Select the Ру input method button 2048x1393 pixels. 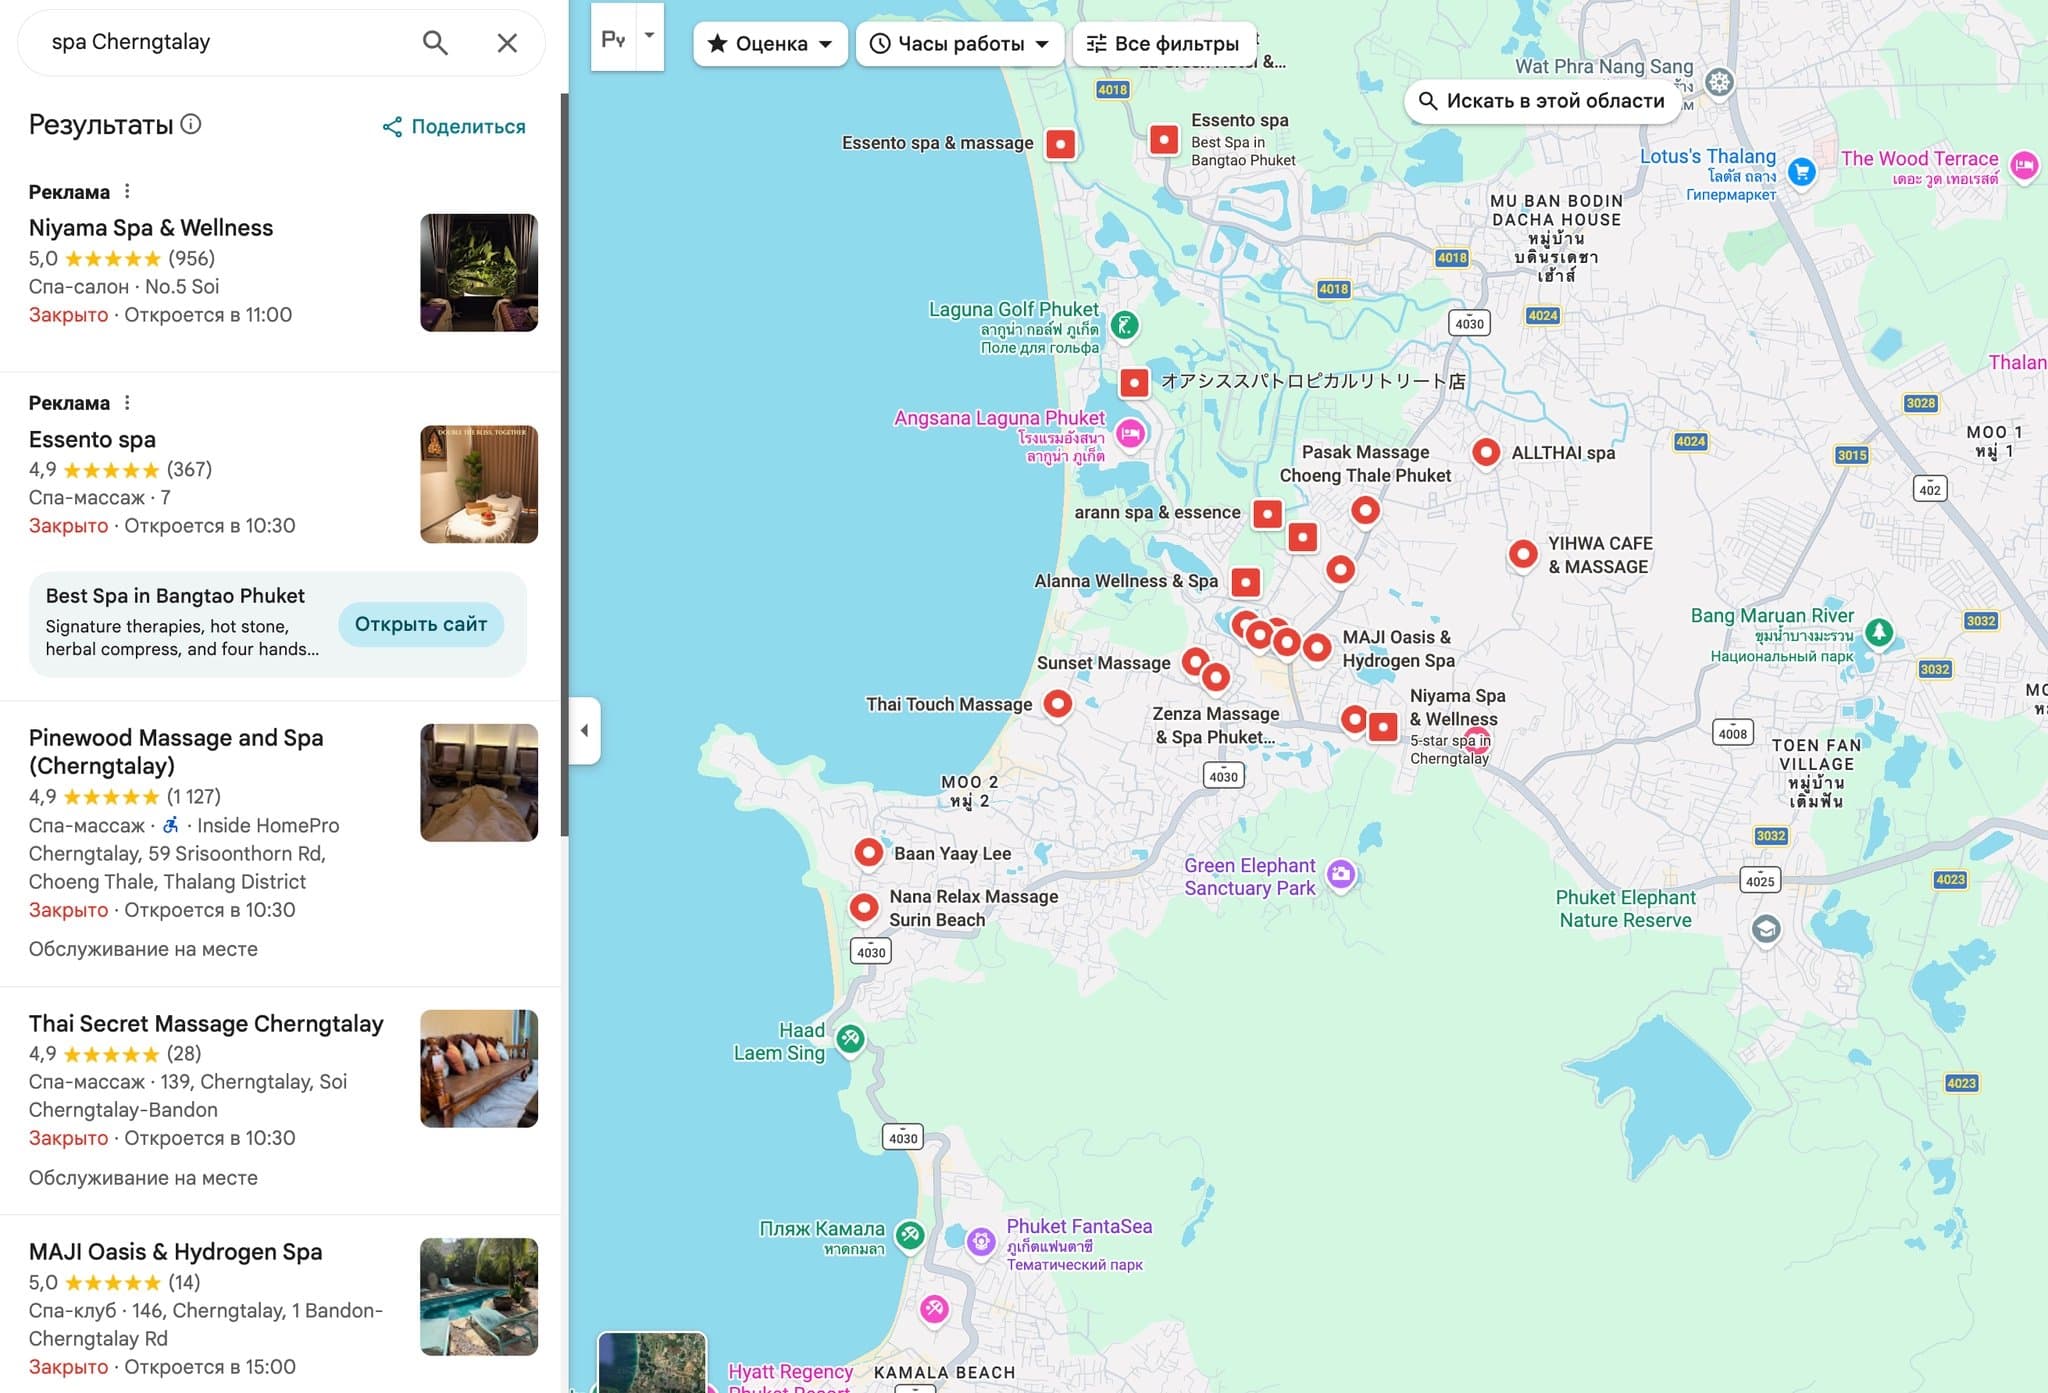(x=613, y=38)
